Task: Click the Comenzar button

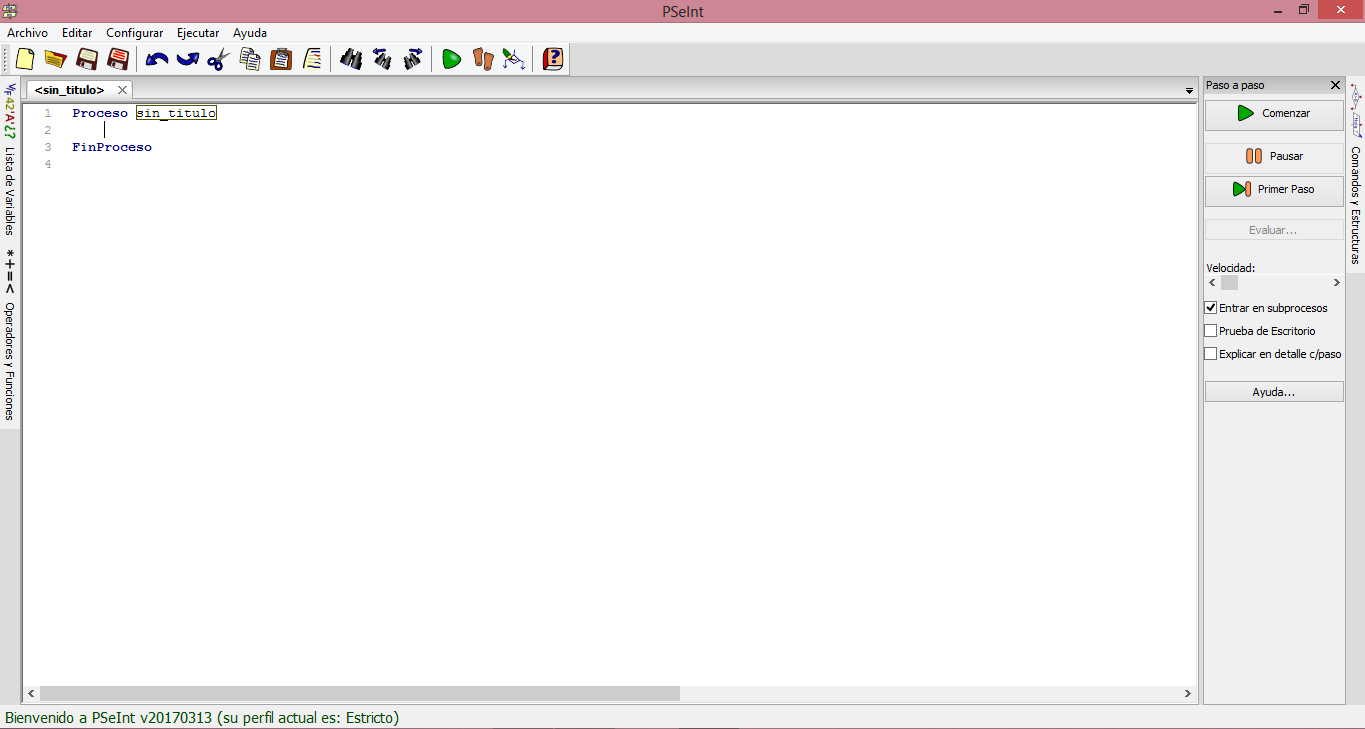Action: (x=1274, y=113)
